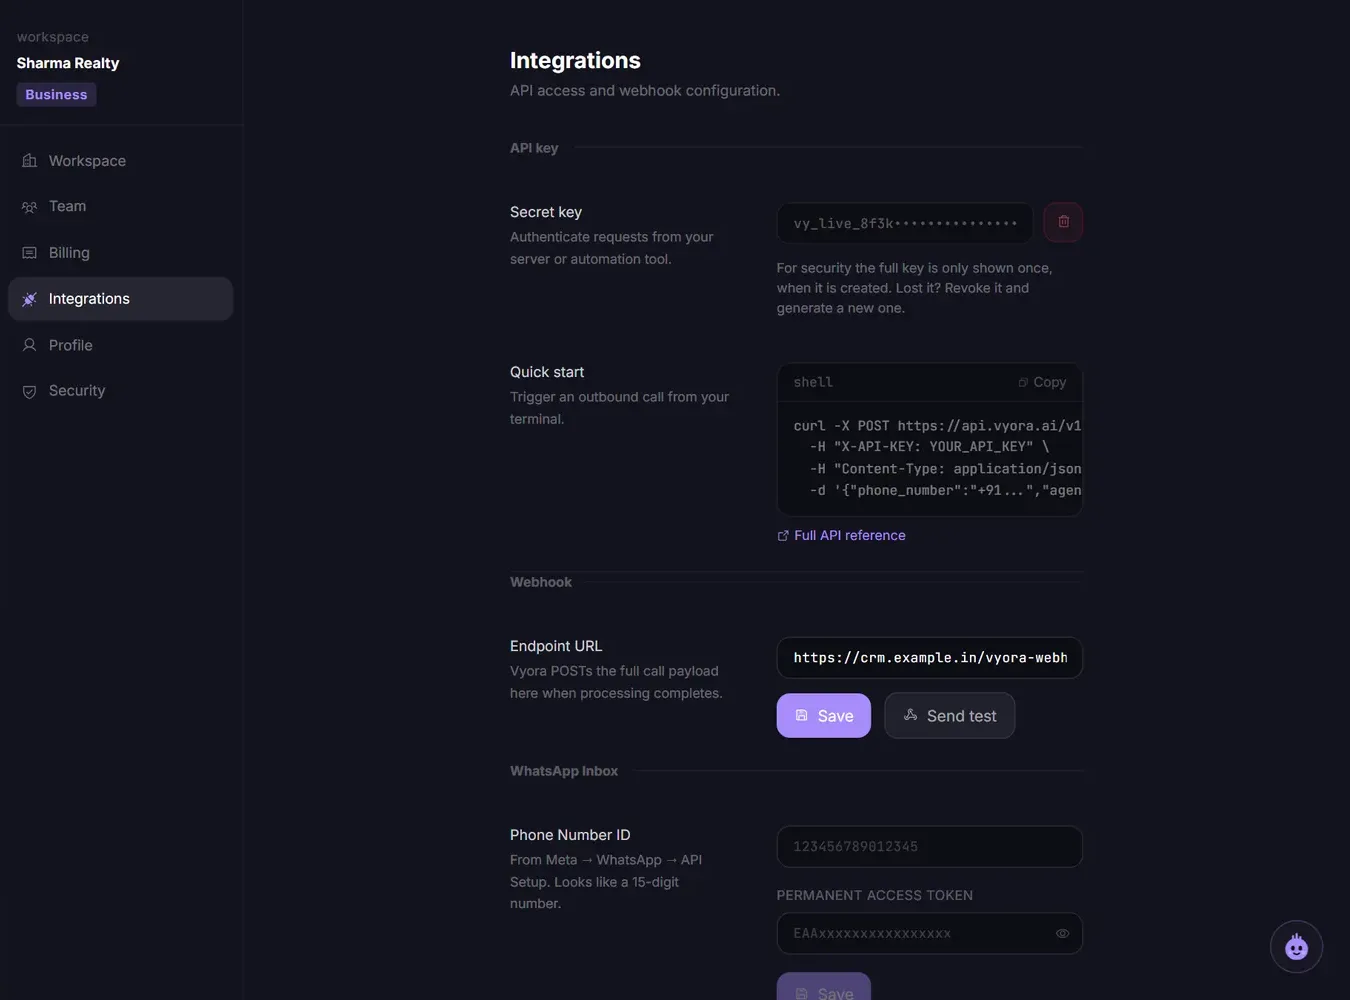This screenshot has height=1000, width=1350.
Task: Click the "shell" code block label
Action: tap(813, 382)
